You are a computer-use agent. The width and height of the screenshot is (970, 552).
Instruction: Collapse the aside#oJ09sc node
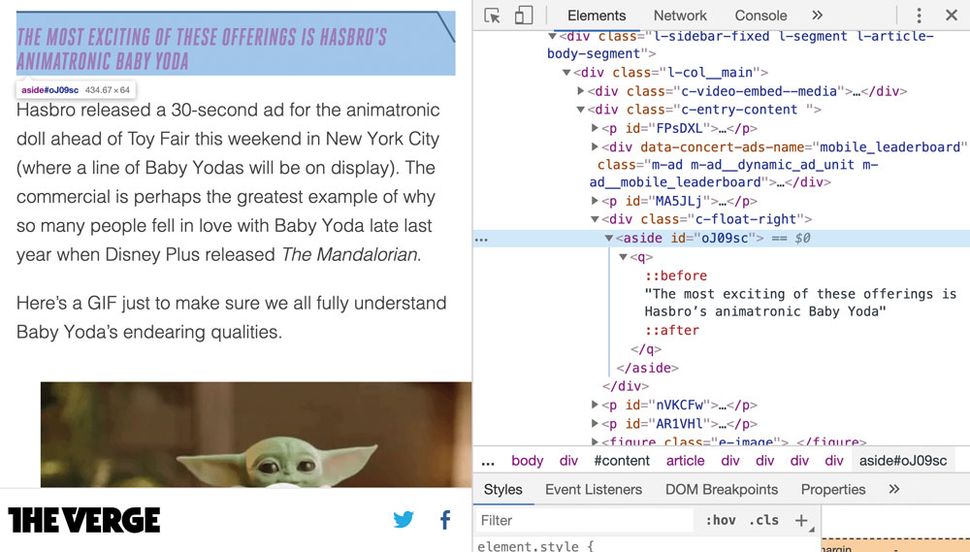click(609, 238)
